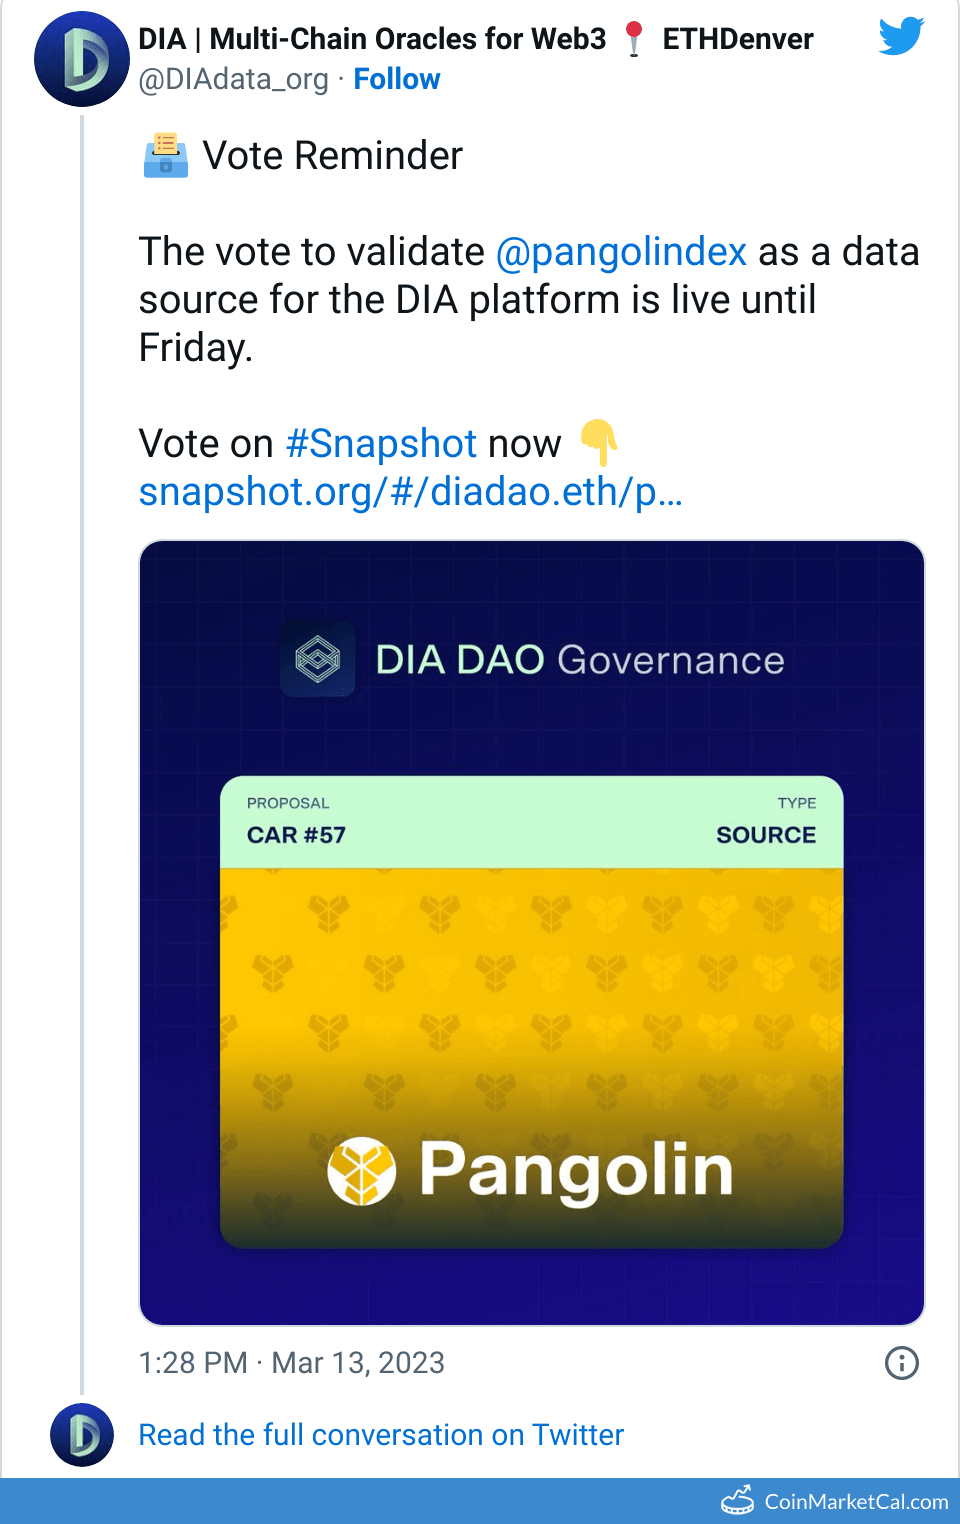Click the tweet info circle icon
960x1524 pixels.
[901, 1363]
